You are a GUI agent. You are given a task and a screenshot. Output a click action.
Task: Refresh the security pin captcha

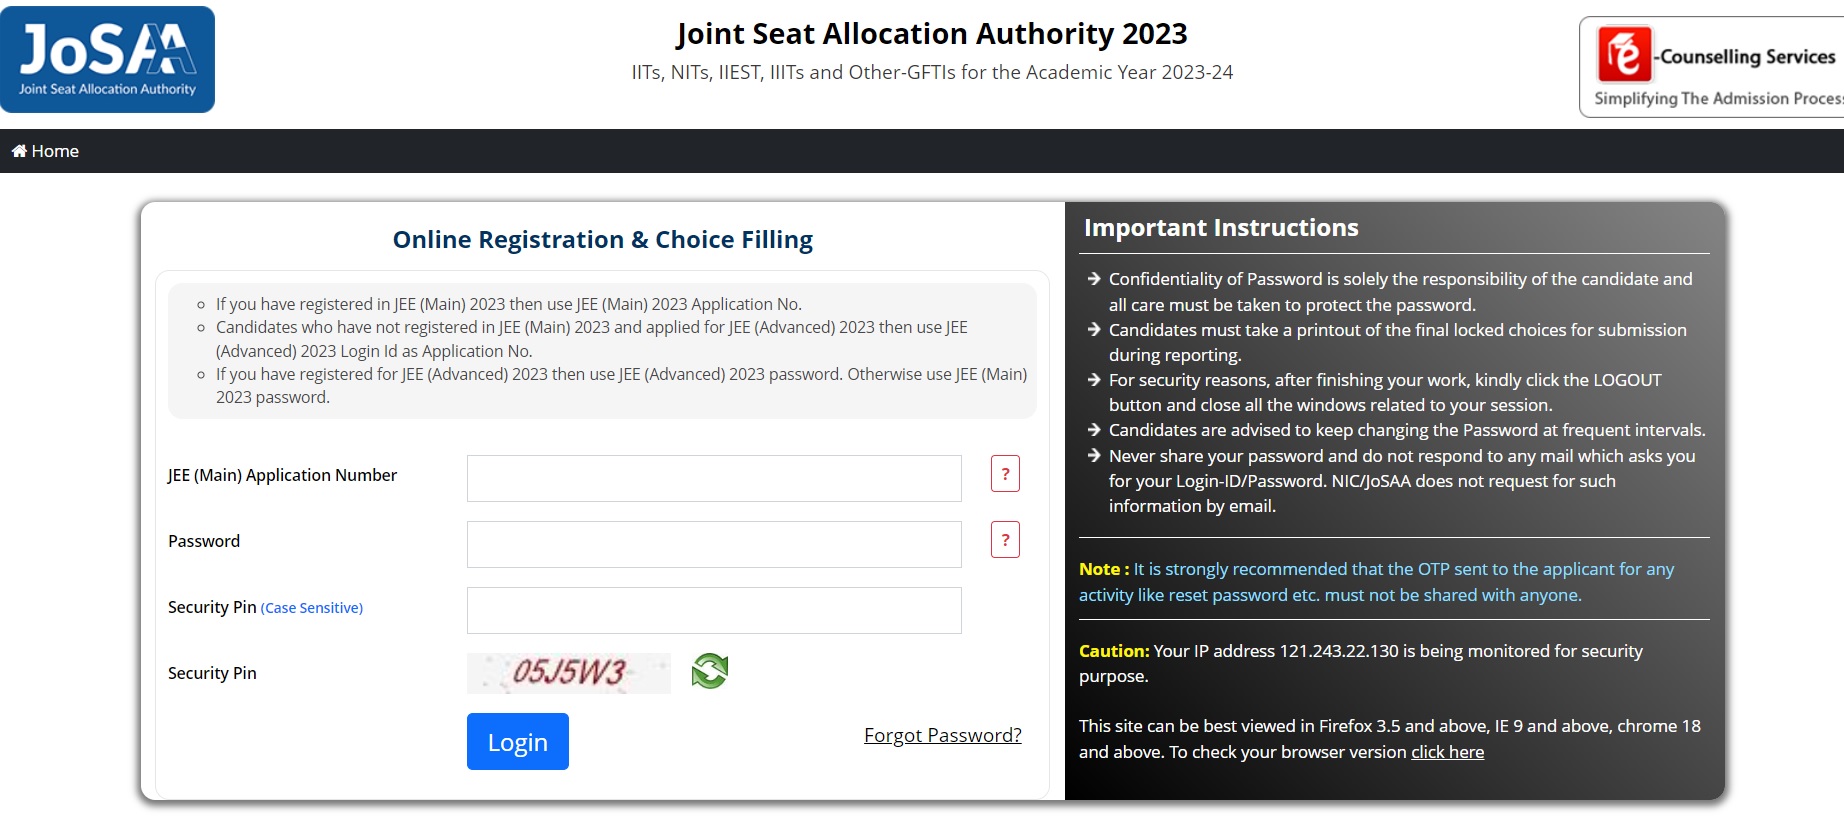pos(710,671)
